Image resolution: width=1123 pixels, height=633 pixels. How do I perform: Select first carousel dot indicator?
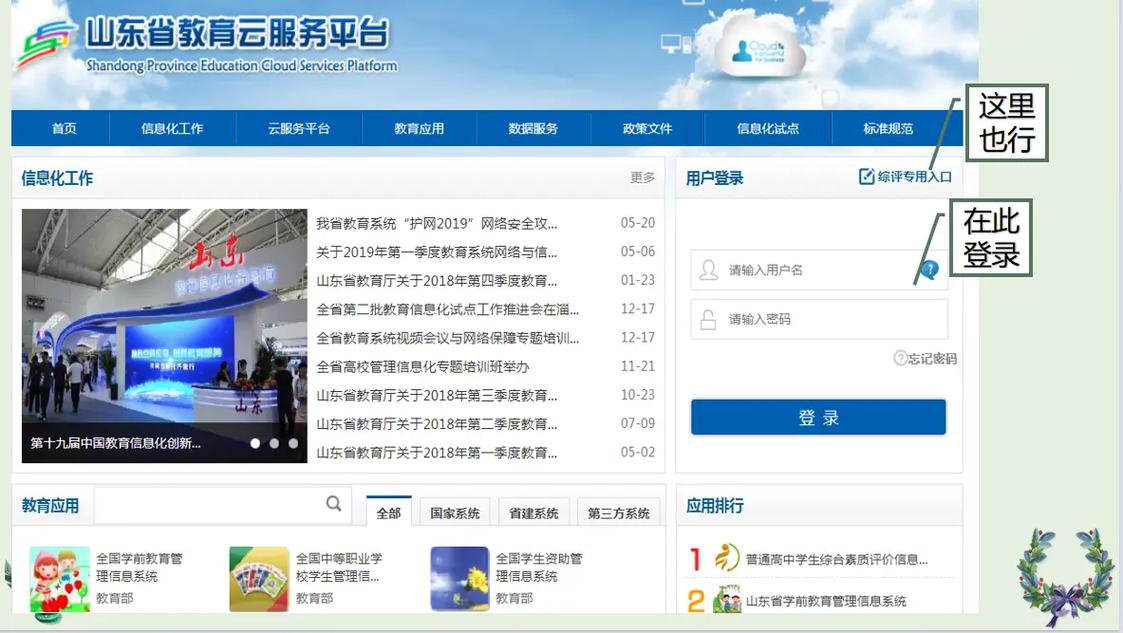click(255, 443)
